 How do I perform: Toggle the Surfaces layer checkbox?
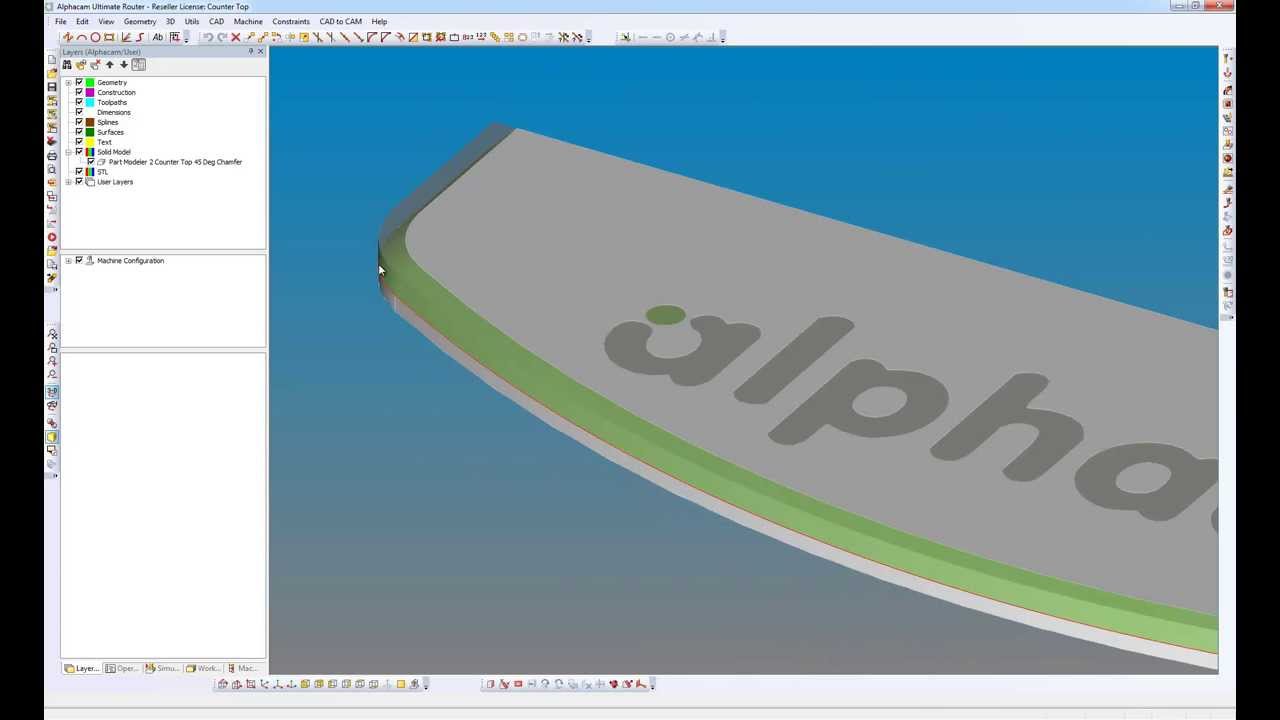click(x=79, y=132)
